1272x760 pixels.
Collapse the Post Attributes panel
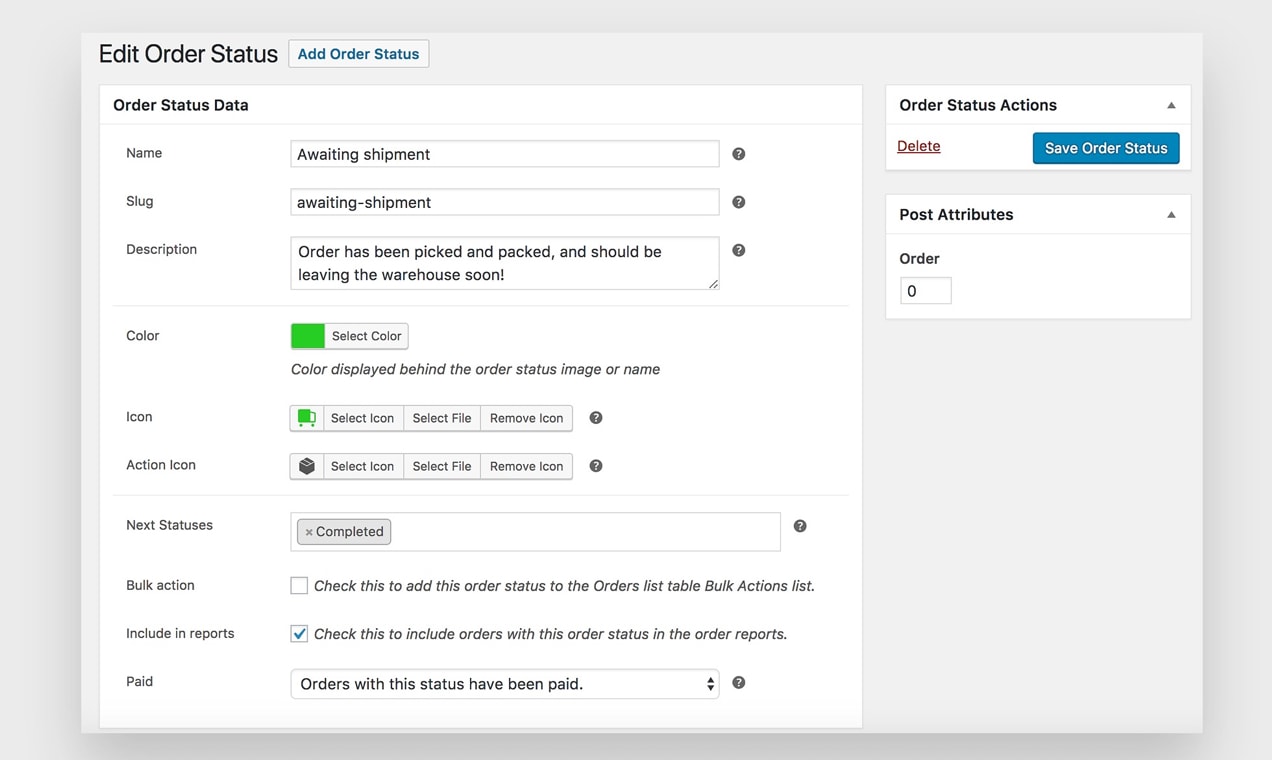click(1171, 215)
